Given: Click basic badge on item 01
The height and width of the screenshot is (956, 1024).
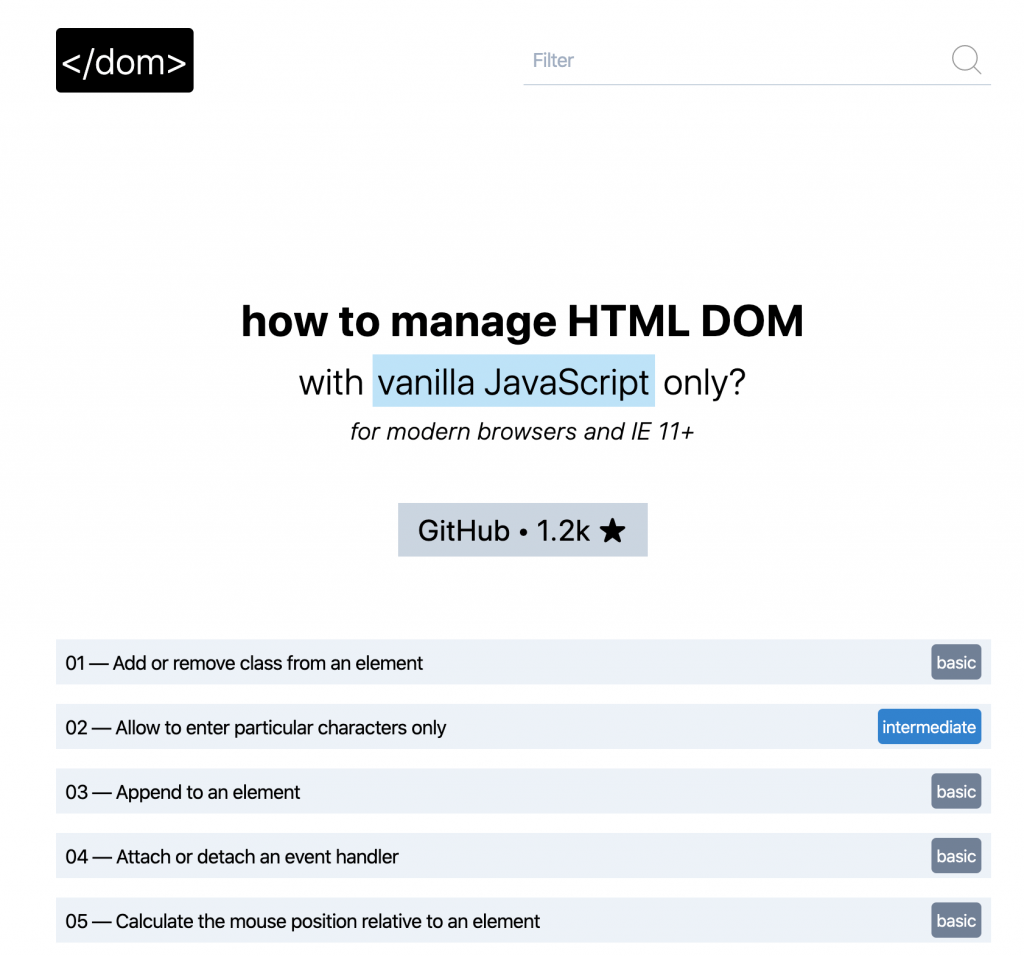Looking at the screenshot, I should (x=955, y=663).
